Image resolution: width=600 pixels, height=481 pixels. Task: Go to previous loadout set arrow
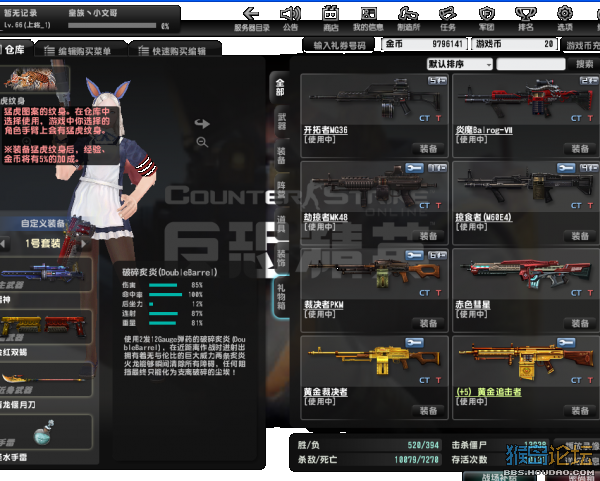(x=3, y=243)
